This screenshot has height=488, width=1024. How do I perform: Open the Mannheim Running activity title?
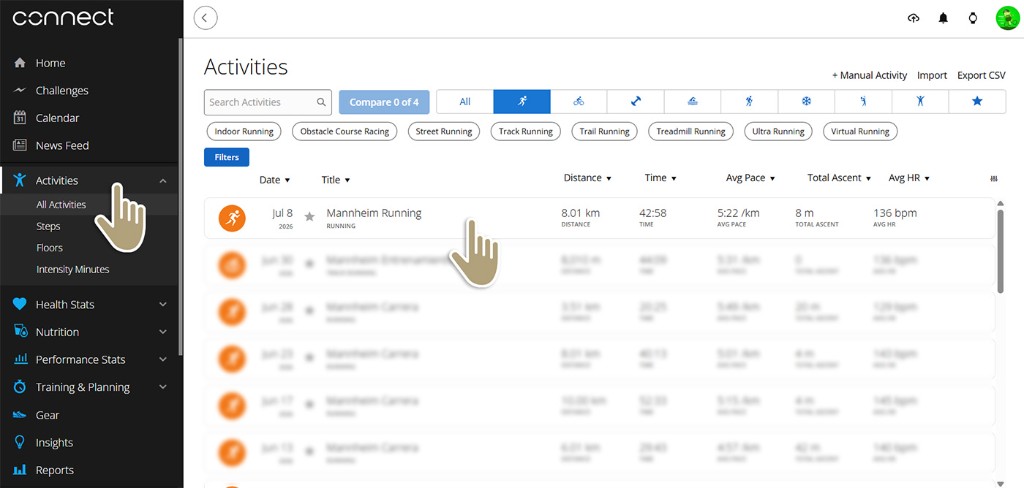(374, 213)
